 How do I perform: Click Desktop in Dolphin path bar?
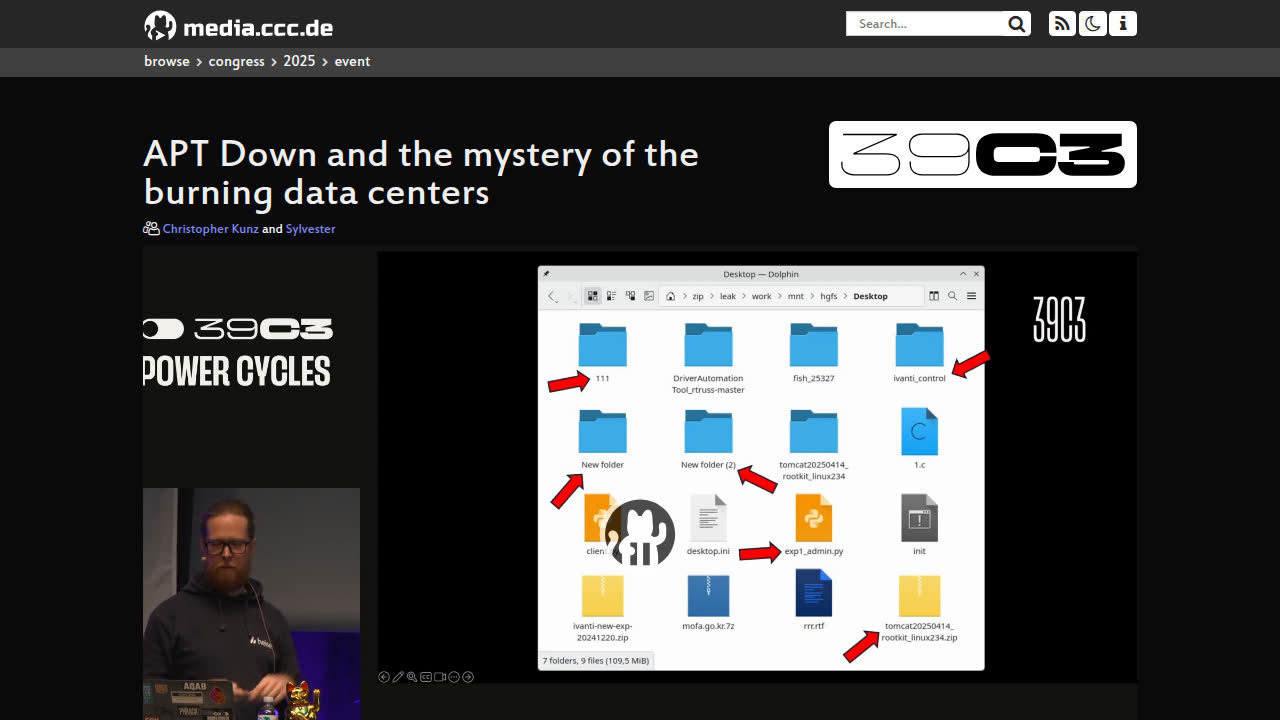click(x=871, y=296)
